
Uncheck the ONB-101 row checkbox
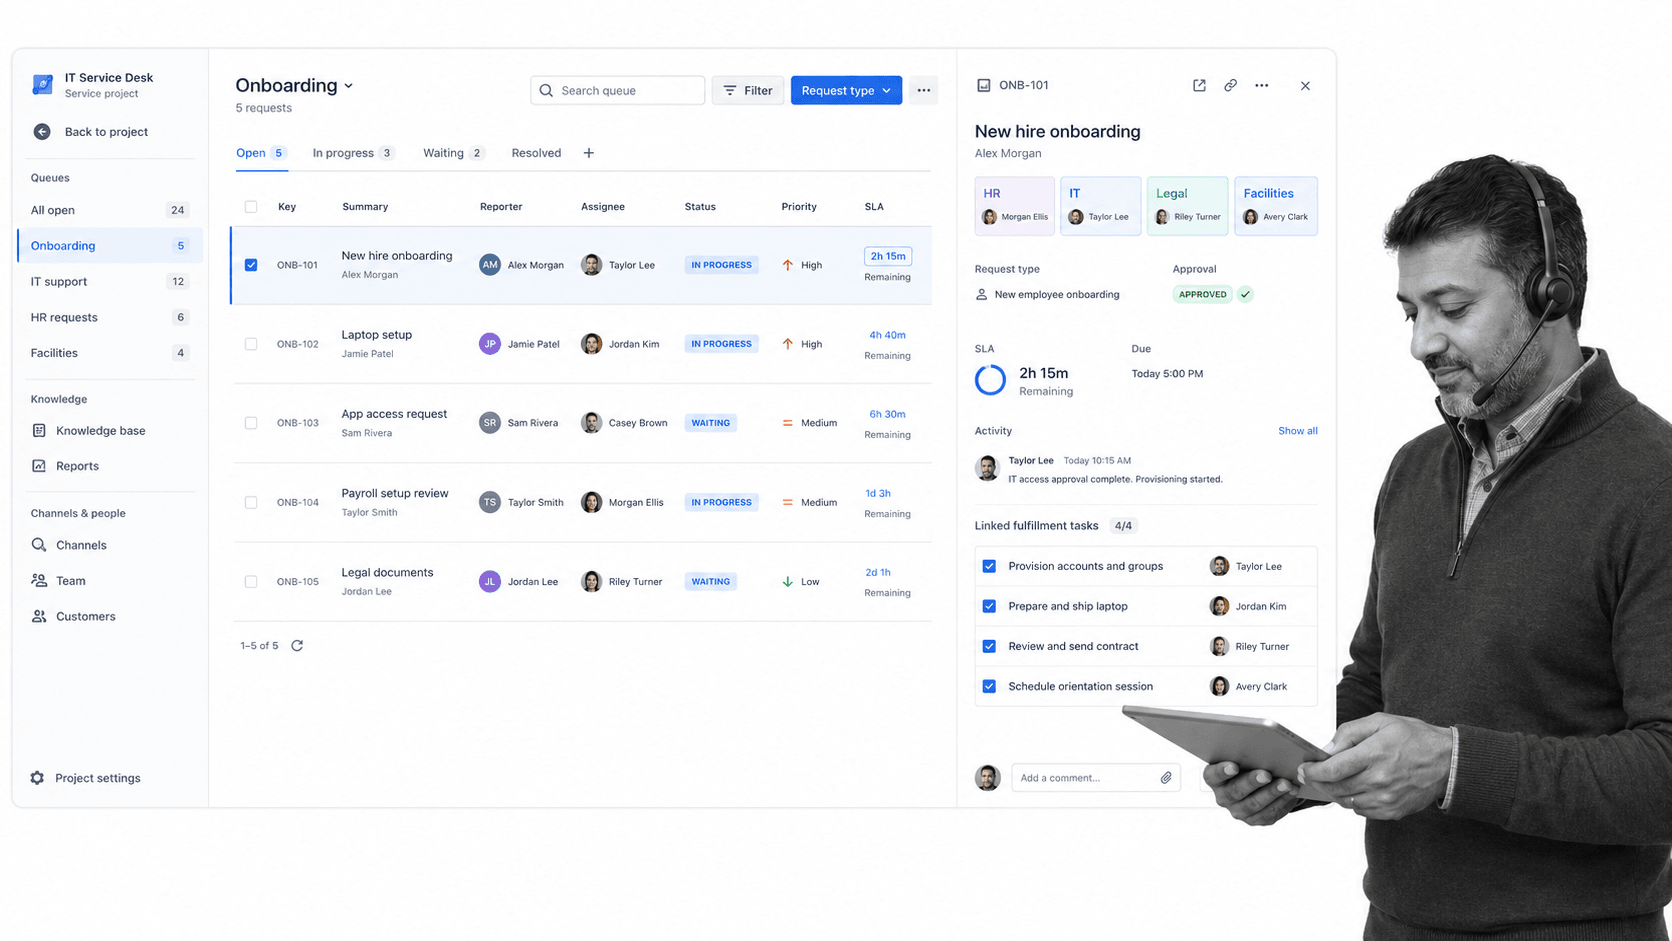click(251, 265)
